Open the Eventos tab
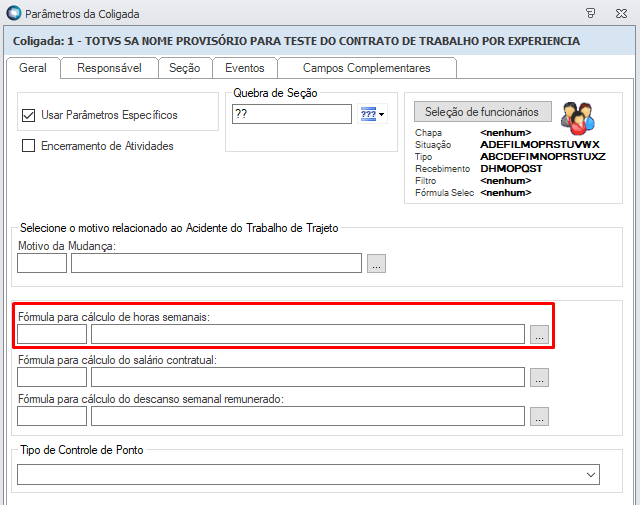This screenshot has height=505, width=640. point(245,68)
